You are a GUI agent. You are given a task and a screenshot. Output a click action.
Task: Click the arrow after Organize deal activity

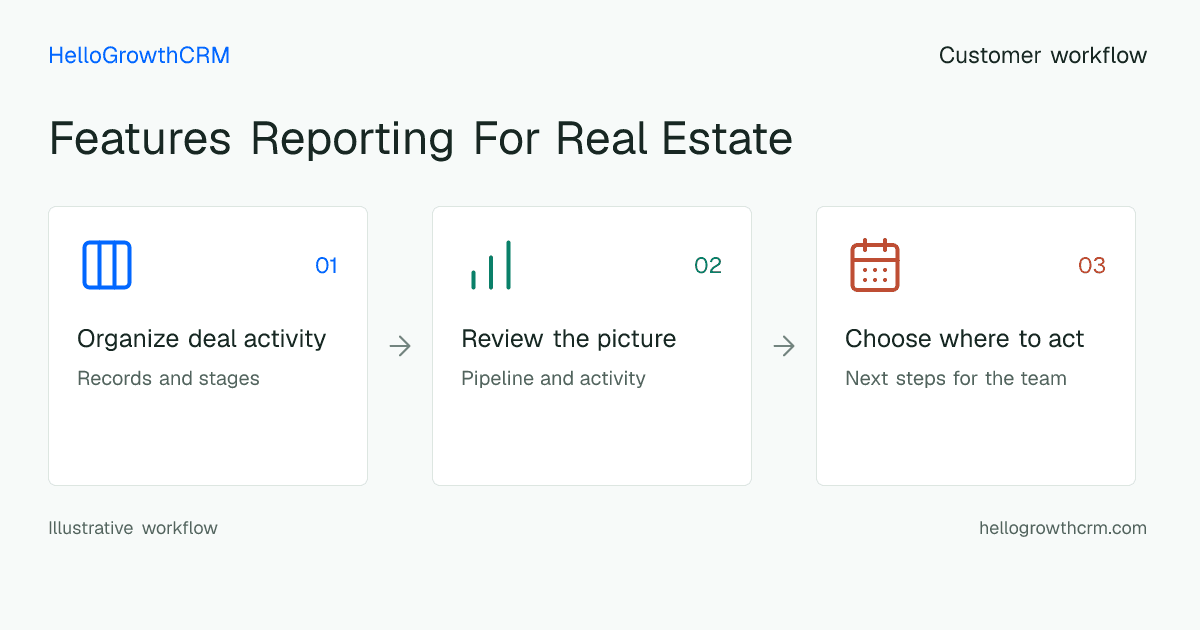400,346
